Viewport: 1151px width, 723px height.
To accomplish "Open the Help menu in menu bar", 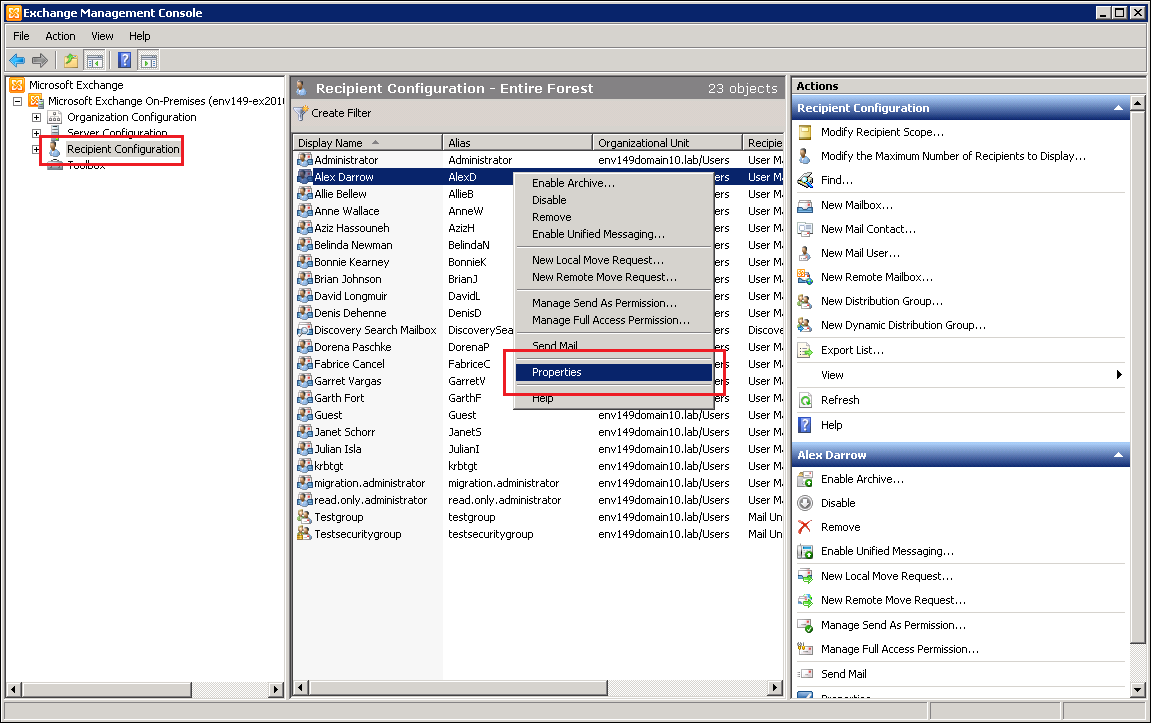I will click(x=139, y=36).
